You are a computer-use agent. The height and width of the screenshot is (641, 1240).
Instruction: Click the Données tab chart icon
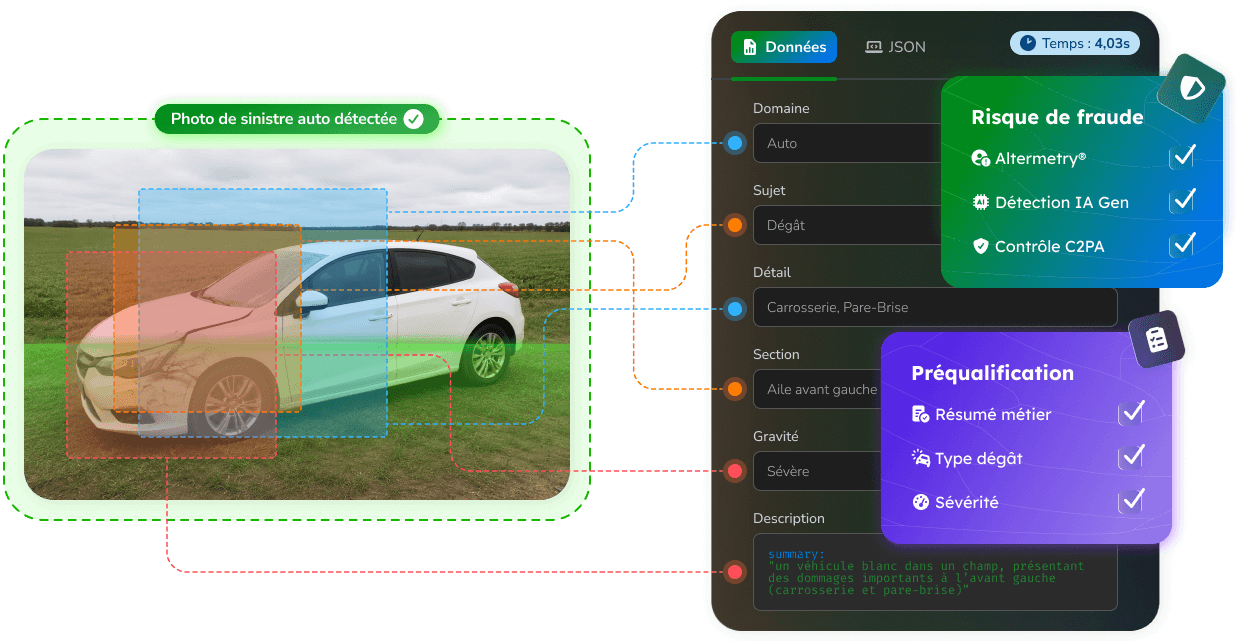point(750,47)
